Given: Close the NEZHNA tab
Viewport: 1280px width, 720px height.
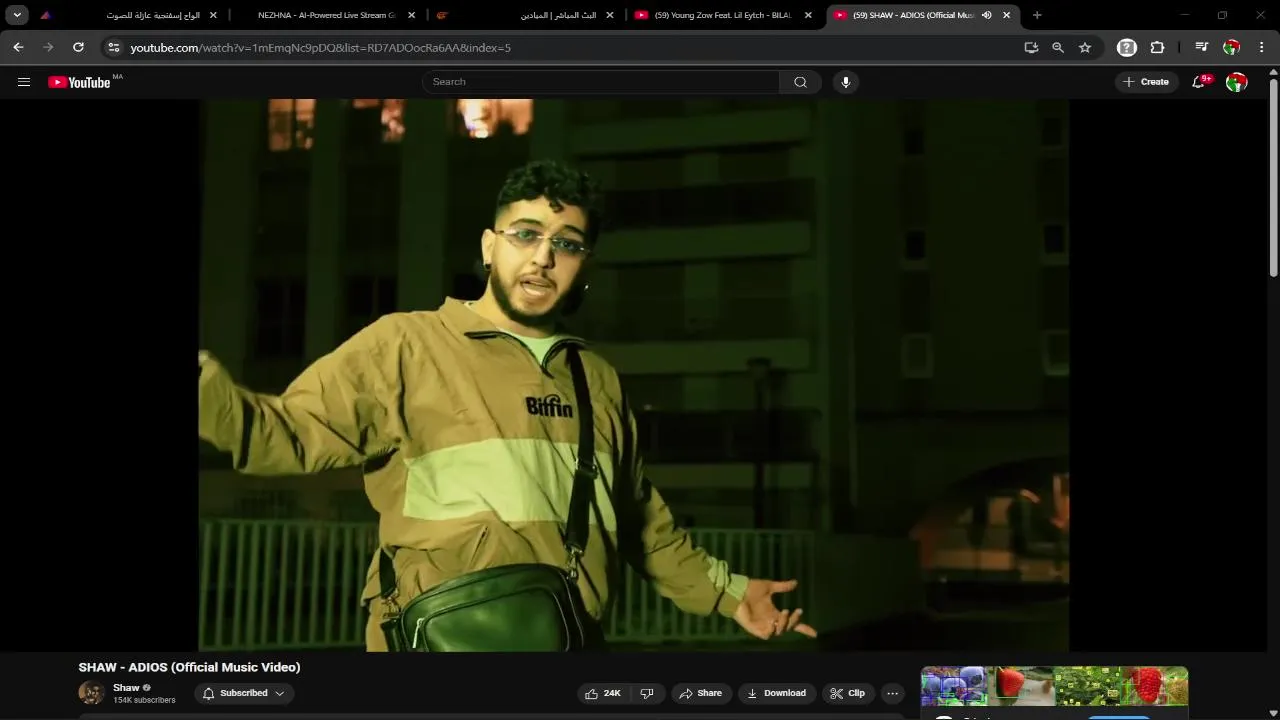Looking at the screenshot, I should (x=411, y=15).
